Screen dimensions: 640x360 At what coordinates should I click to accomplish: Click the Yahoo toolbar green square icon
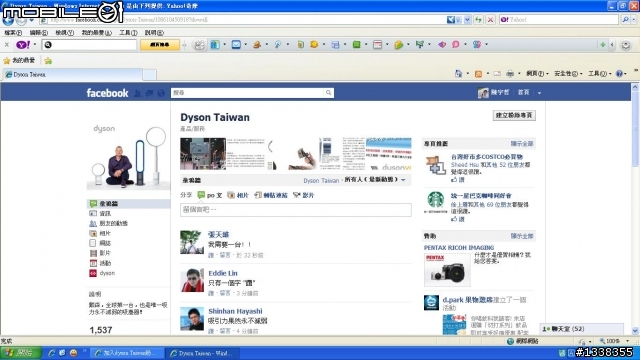356,44
